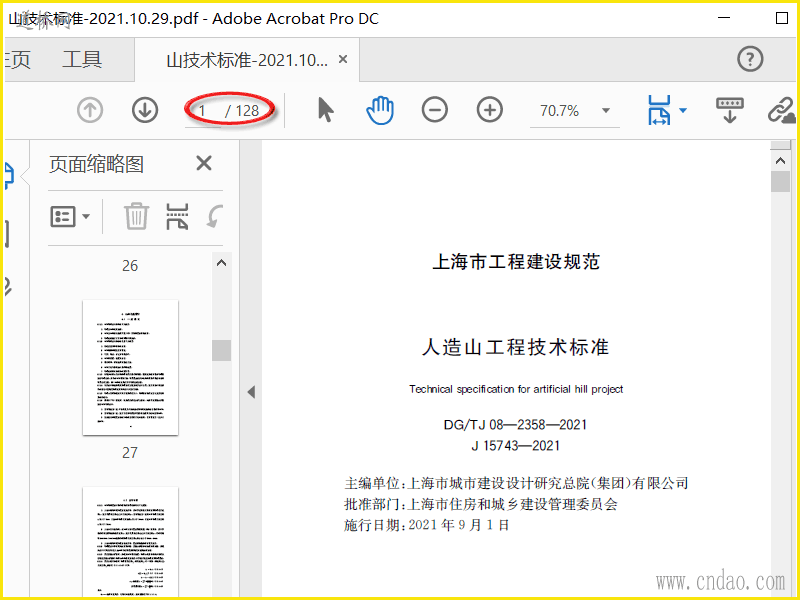
Task: Minimize the Acrobat window
Action: tap(724, 18)
